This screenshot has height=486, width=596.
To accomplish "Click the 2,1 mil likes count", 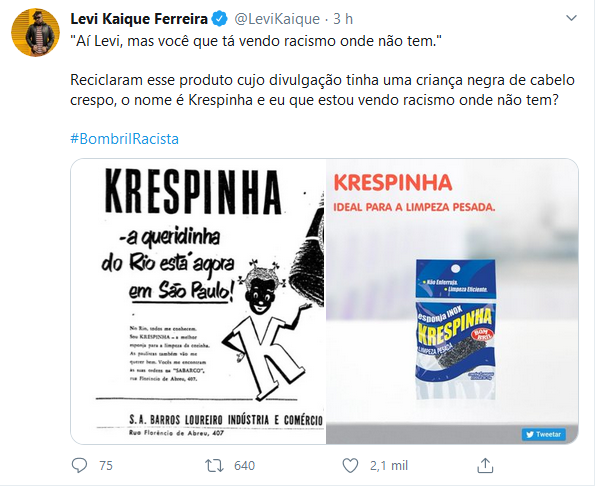I will click(x=389, y=465).
